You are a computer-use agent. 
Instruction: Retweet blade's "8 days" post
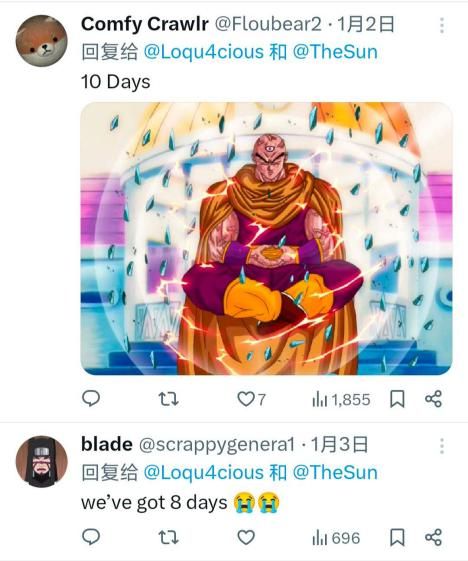(x=168, y=537)
